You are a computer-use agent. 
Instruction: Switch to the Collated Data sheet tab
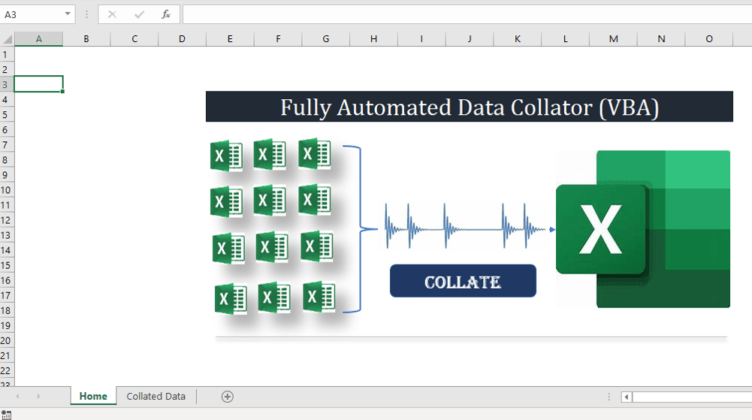coord(156,397)
